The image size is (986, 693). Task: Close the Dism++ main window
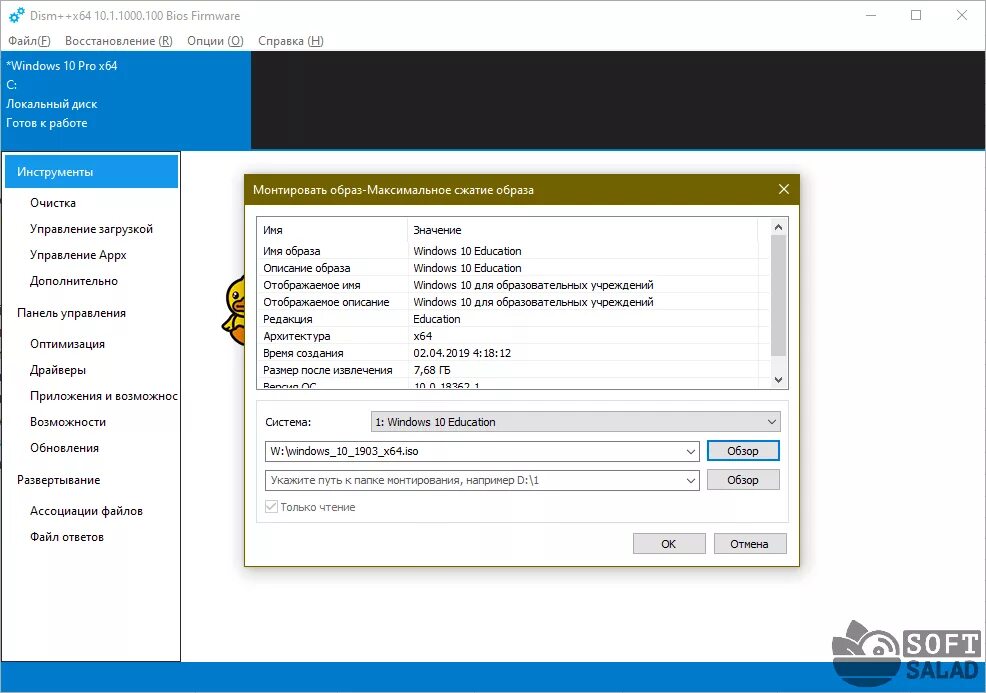click(961, 15)
